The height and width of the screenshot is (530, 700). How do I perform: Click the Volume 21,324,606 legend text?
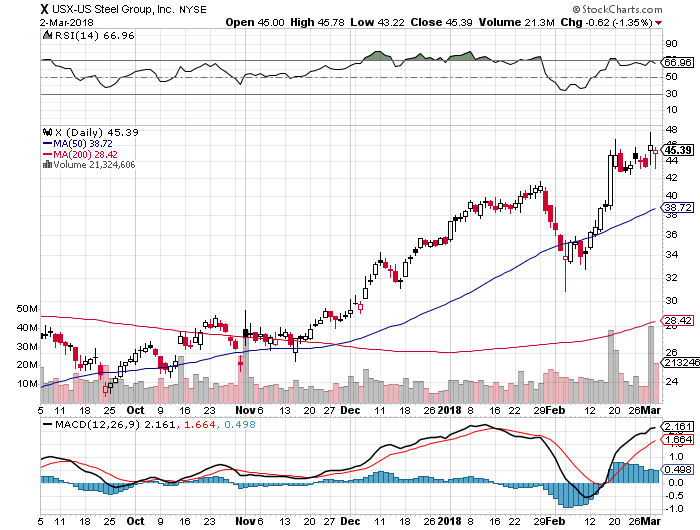point(94,165)
